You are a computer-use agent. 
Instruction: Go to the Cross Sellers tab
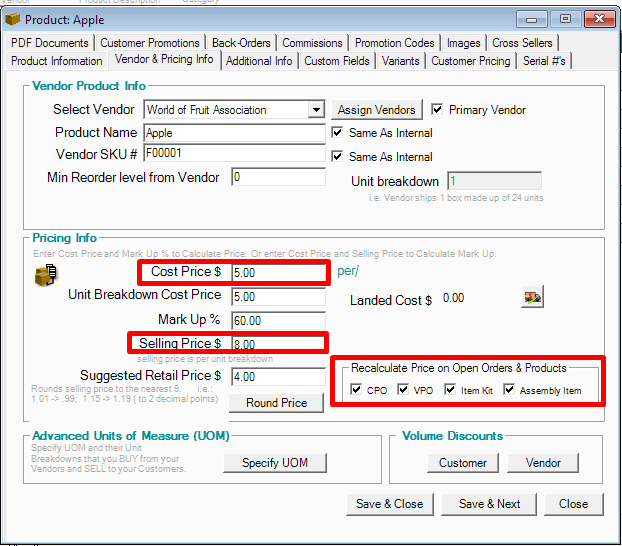point(522,43)
